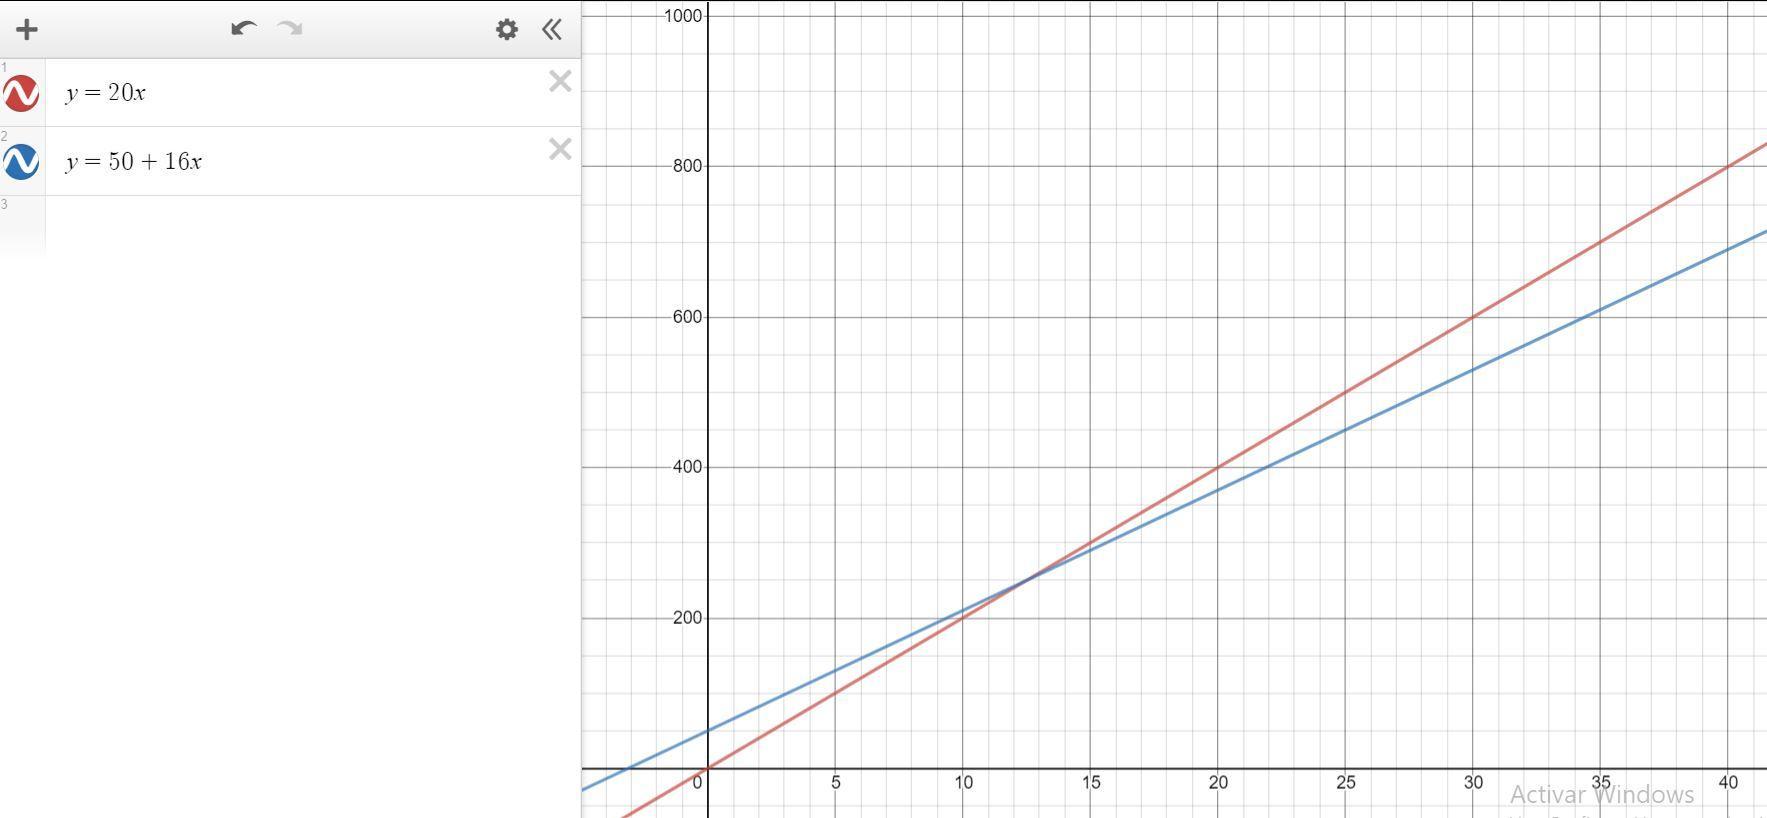Click the blue line's y-intercept
This screenshot has height=818, width=1767.
point(708,731)
